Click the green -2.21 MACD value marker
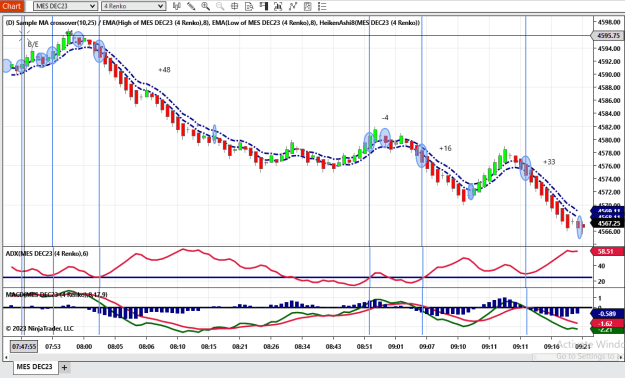 (607, 330)
